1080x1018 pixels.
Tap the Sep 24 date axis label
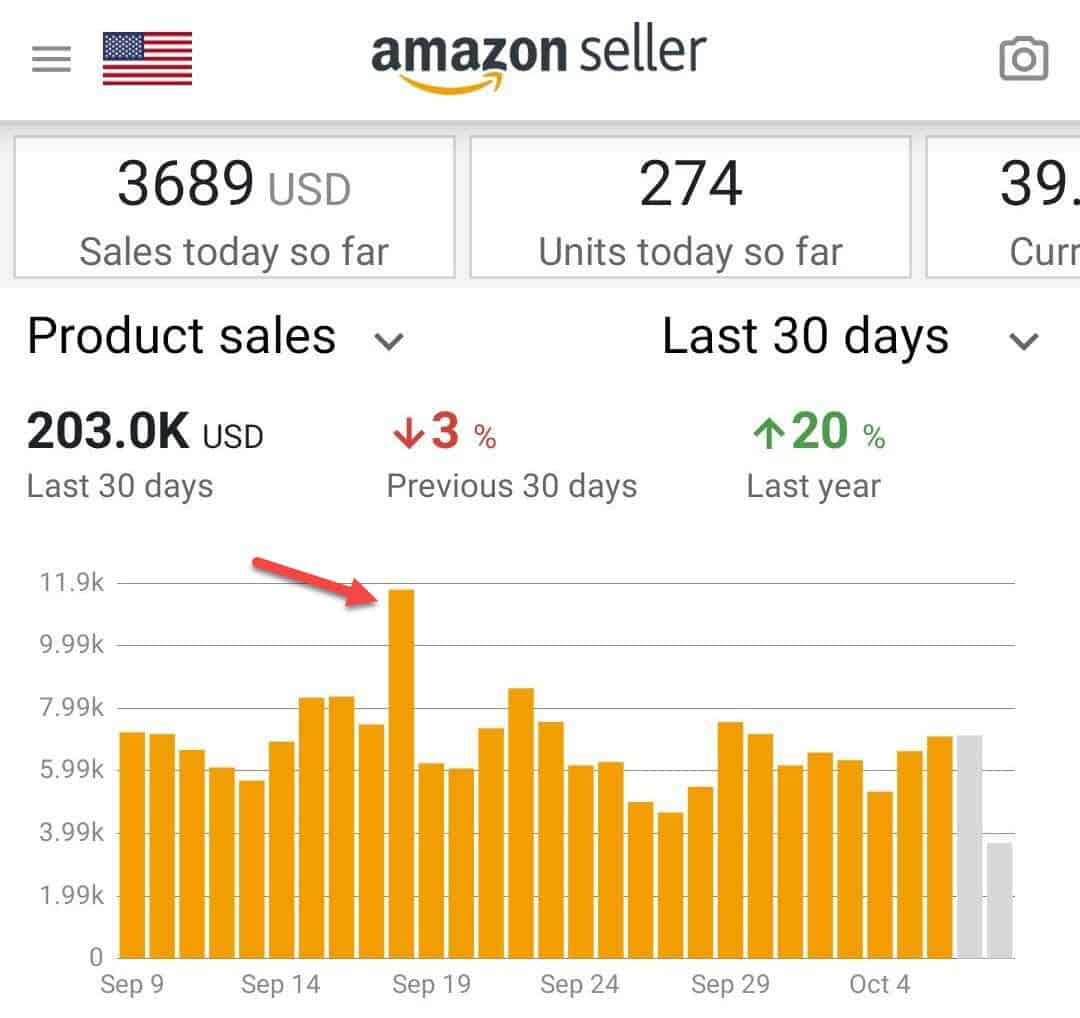[x=580, y=985]
